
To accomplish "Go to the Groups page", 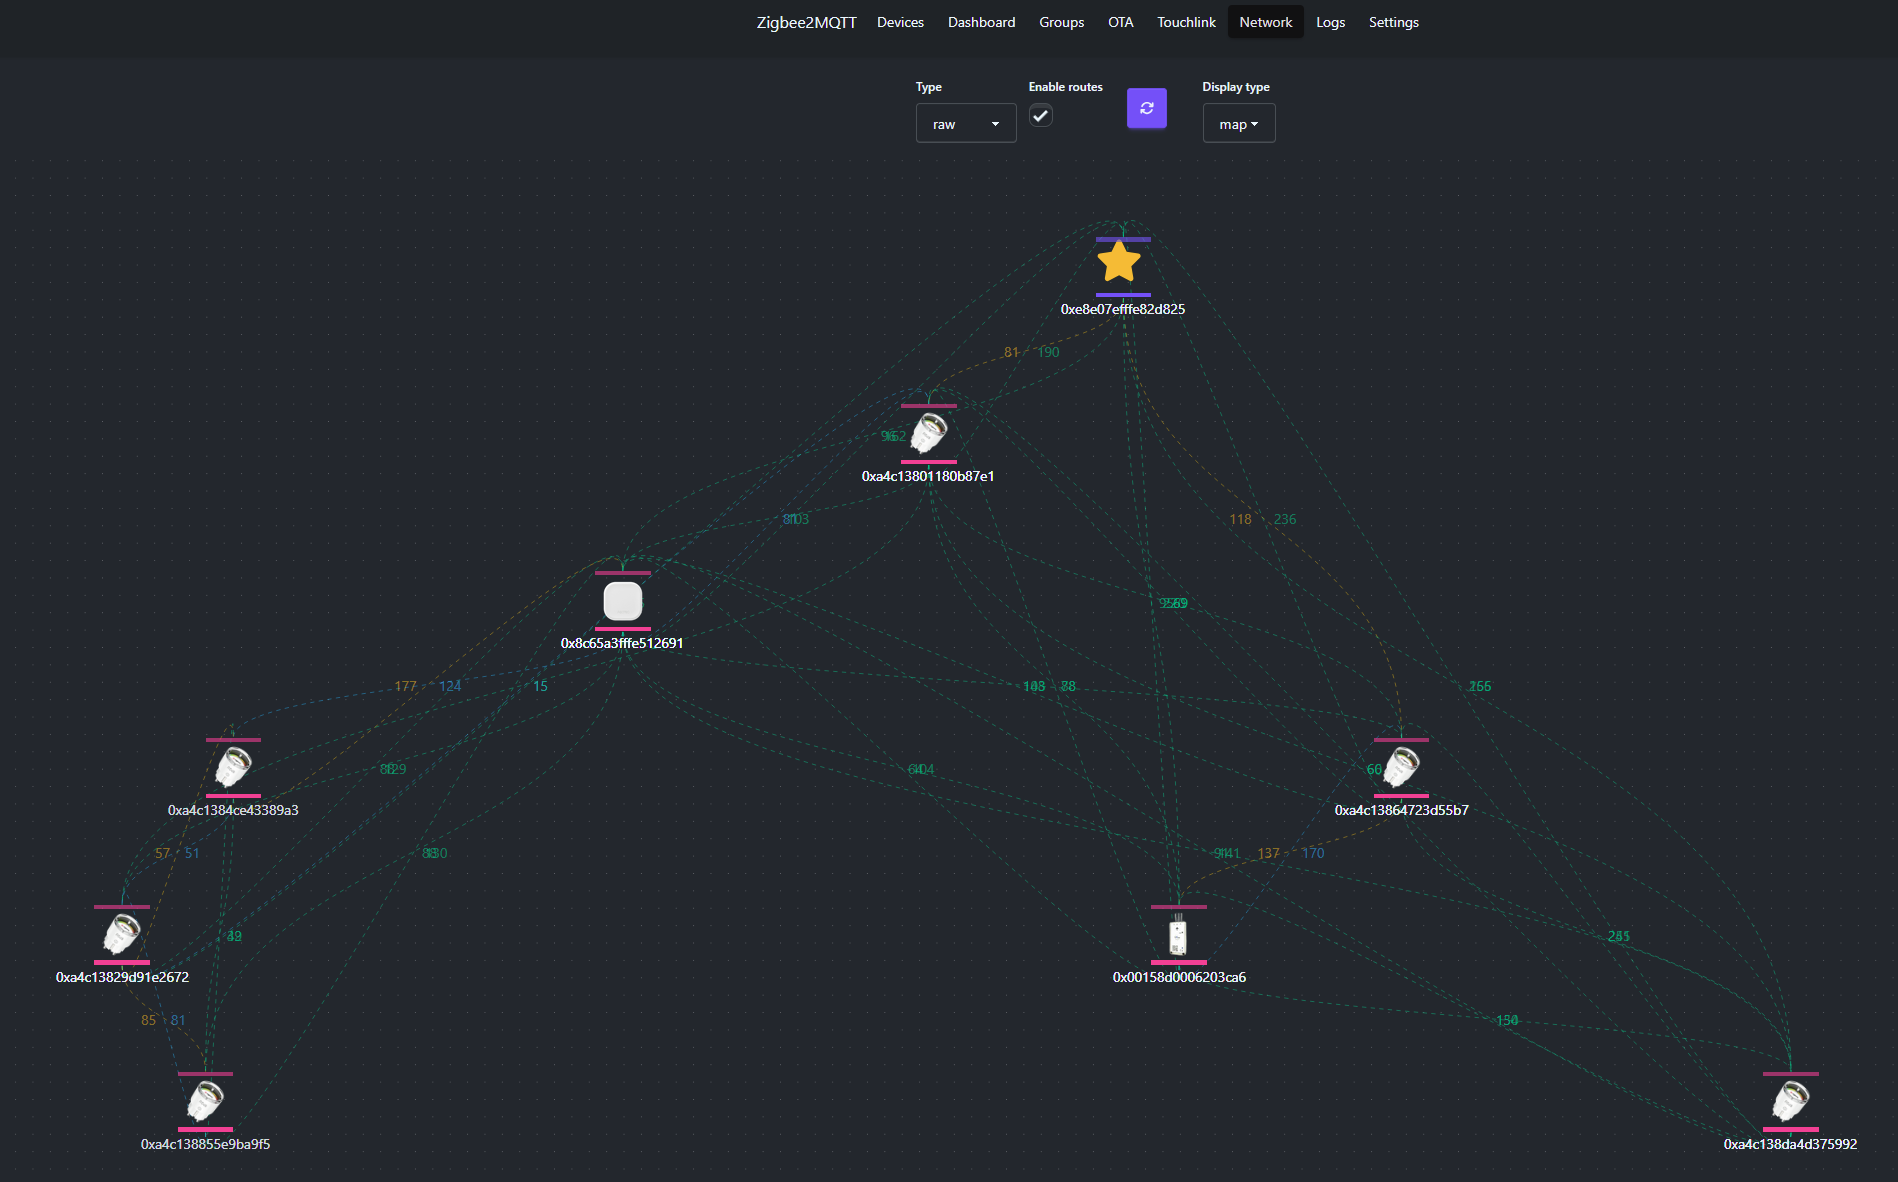I will [1061, 22].
